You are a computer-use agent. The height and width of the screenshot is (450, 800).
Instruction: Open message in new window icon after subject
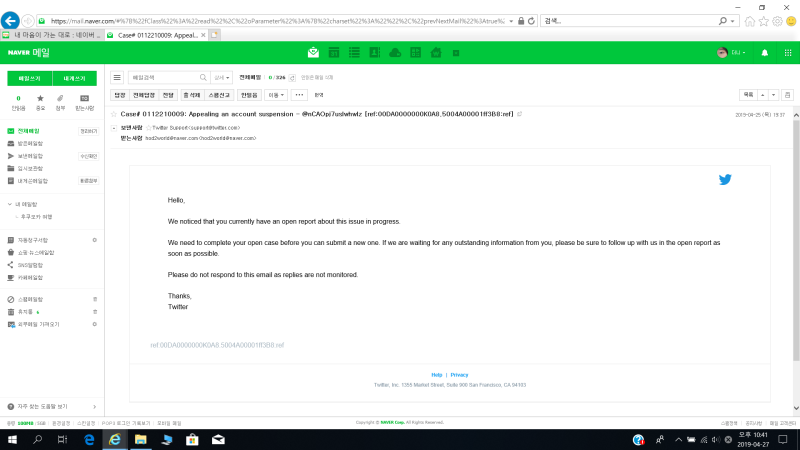tap(519, 114)
